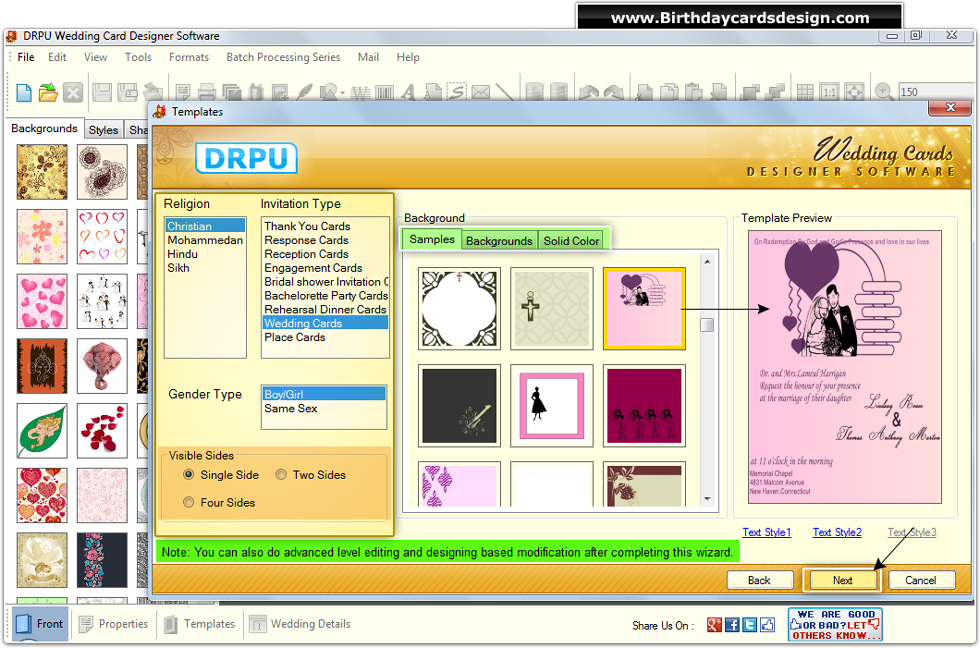980x648 pixels.
Task: Click the zoom value field showing 150
Action: tap(936, 92)
